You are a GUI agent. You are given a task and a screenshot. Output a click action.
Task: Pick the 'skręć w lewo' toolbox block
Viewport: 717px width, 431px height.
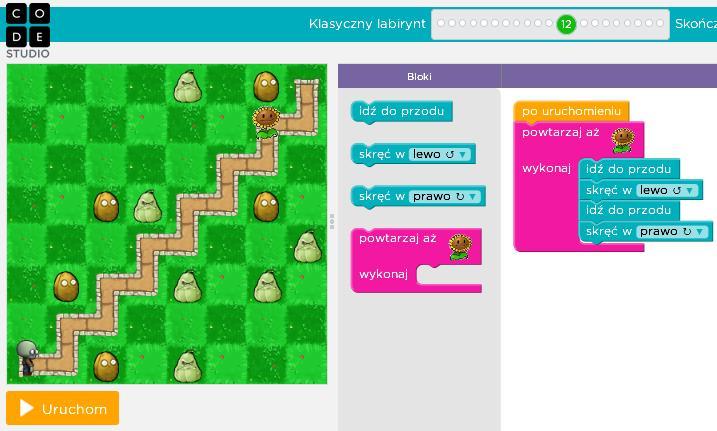pyautogui.click(x=413, y=154)
